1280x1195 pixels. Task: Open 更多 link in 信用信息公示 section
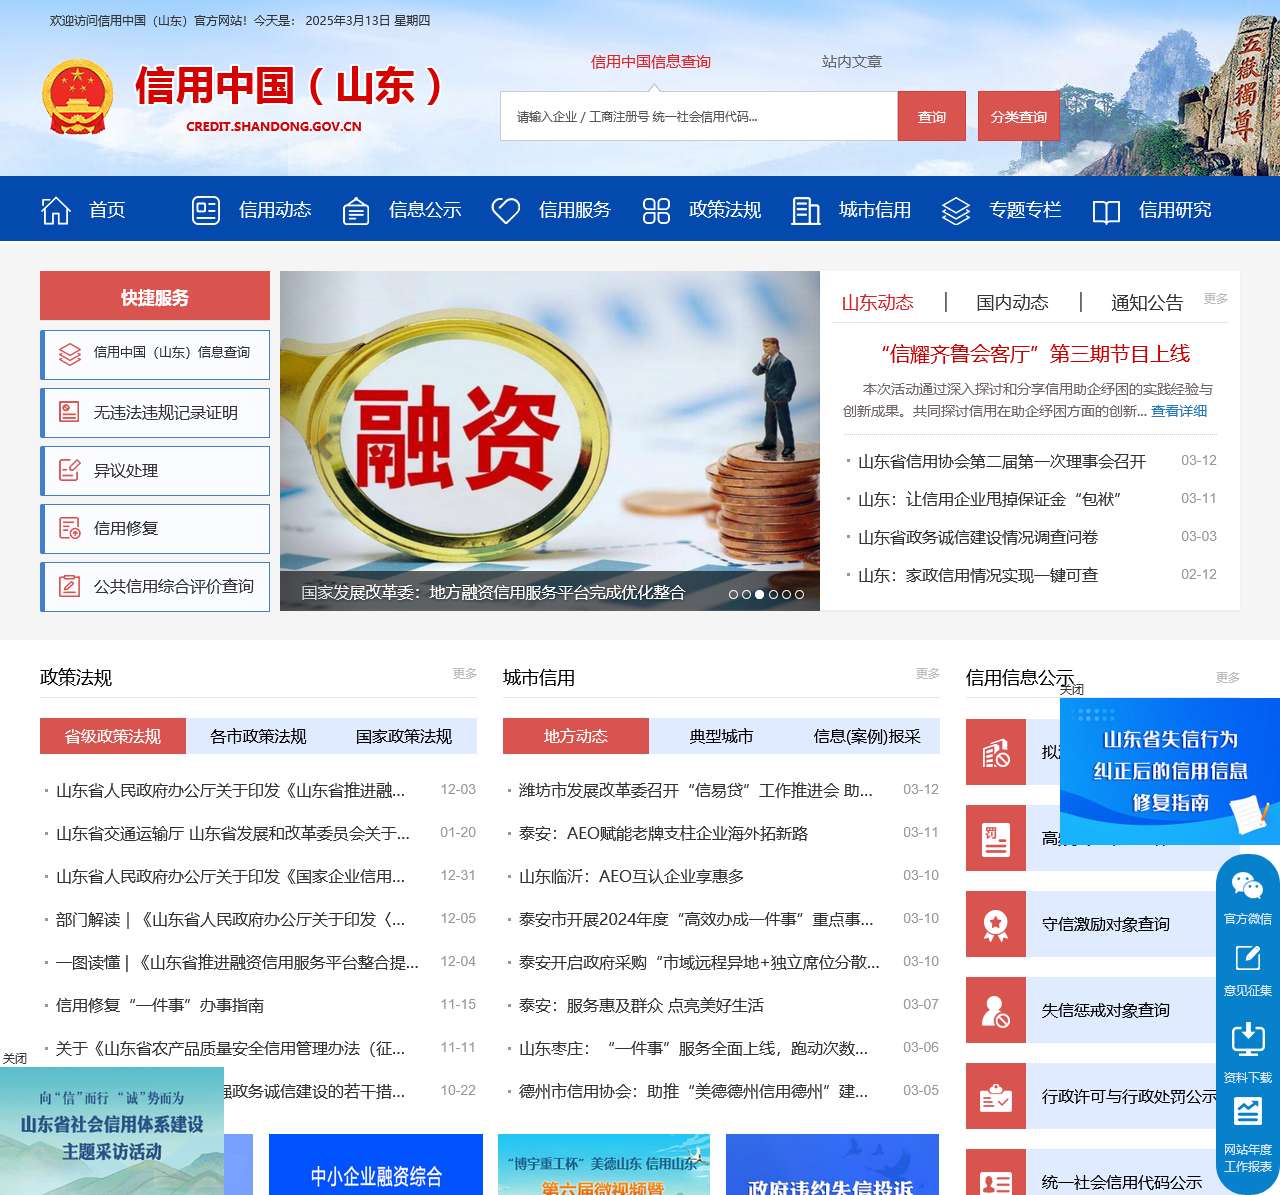tap(1228, 677)
